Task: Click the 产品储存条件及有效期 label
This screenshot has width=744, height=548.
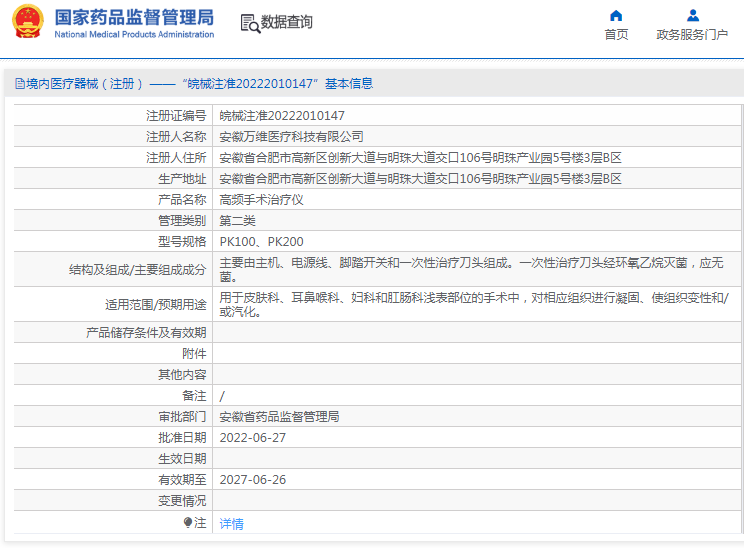Action: tap(146, 333)
